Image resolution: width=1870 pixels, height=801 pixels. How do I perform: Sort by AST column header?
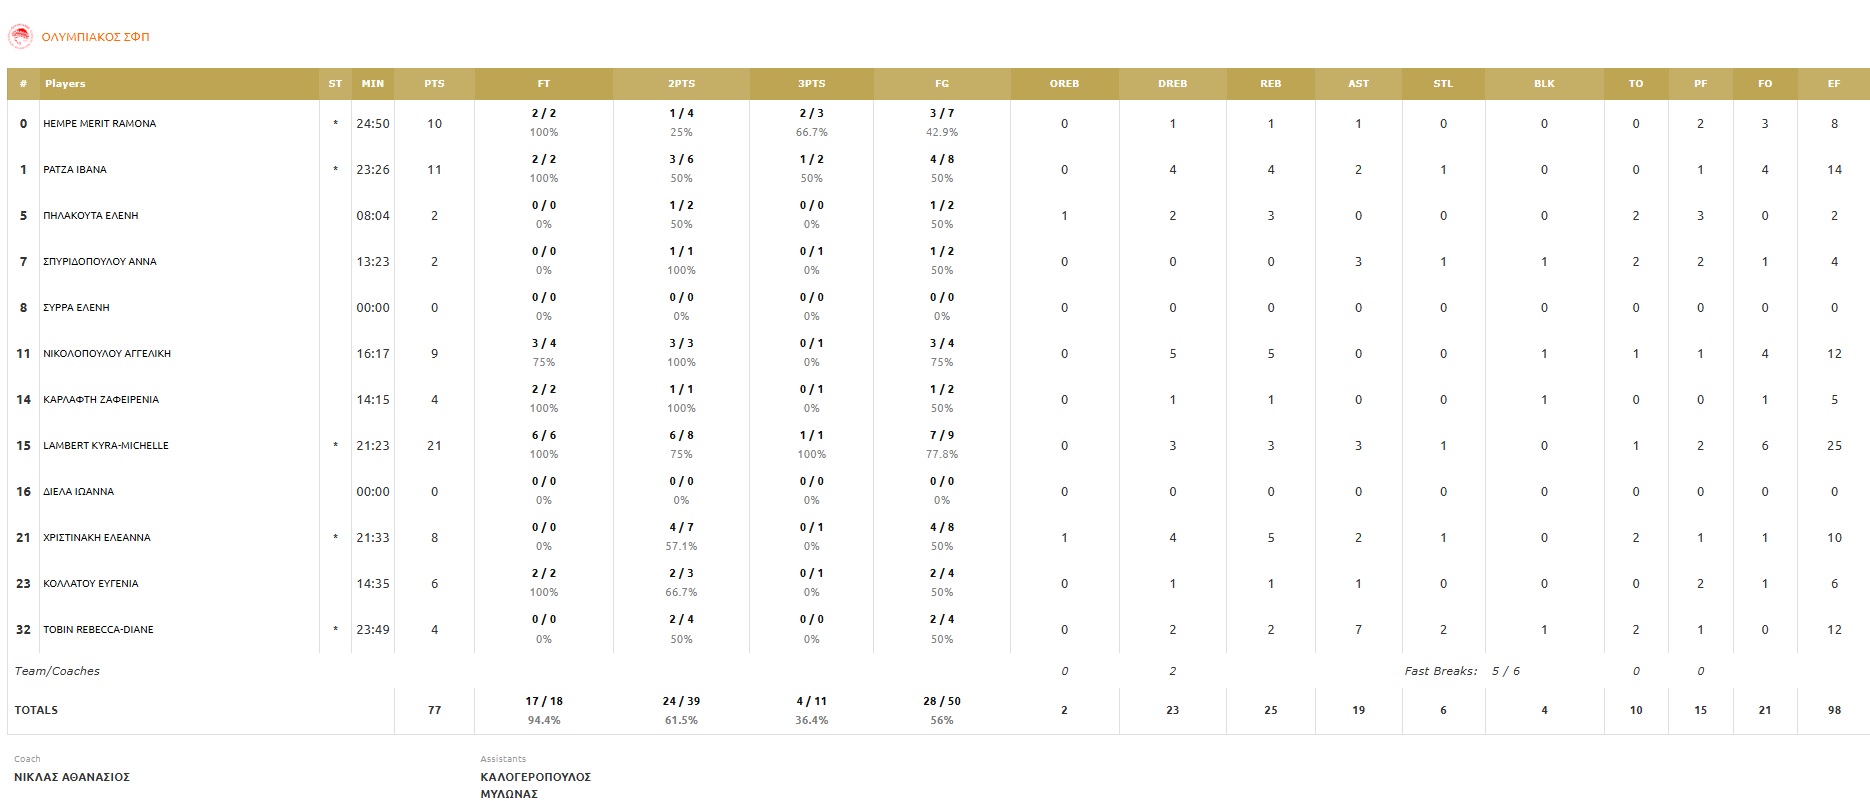coord(1358,84)
